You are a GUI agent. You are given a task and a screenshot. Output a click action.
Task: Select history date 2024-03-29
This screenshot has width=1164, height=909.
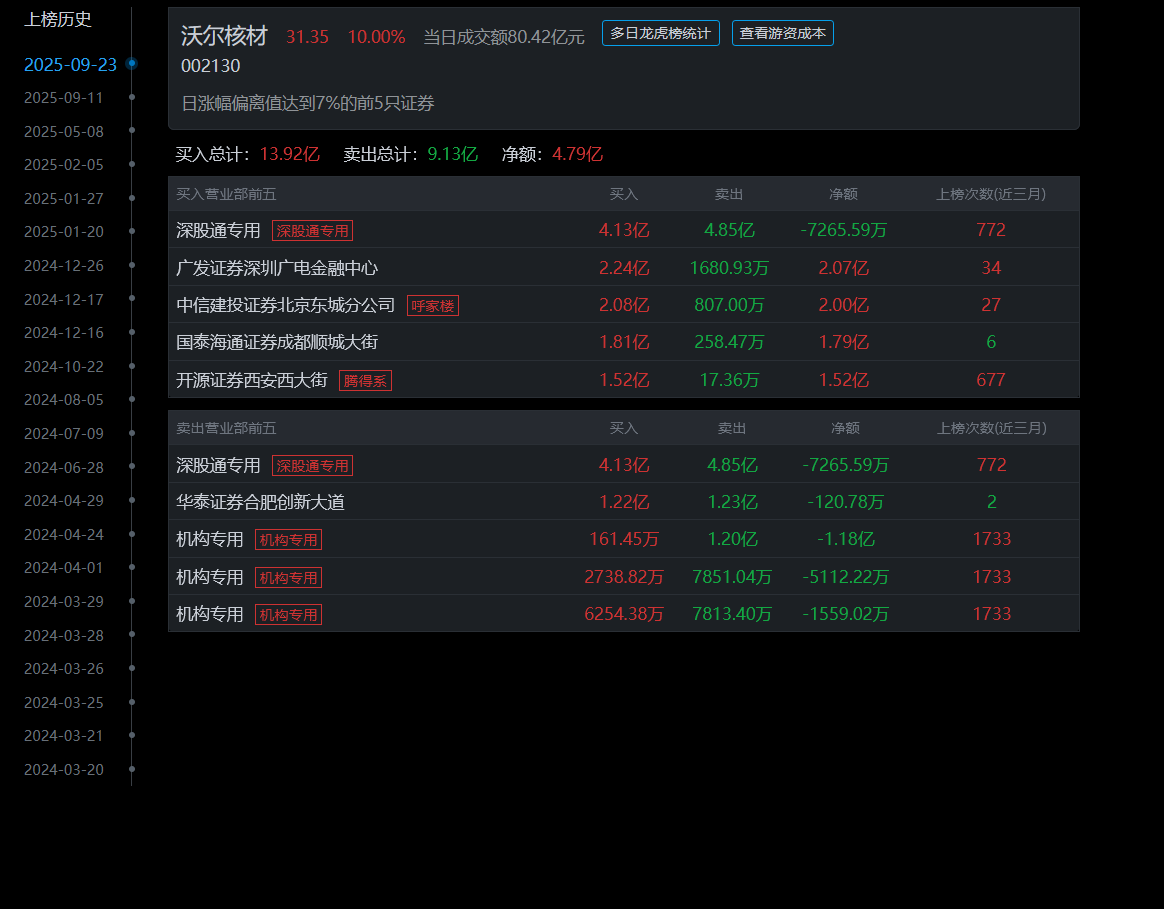point(64,602)
